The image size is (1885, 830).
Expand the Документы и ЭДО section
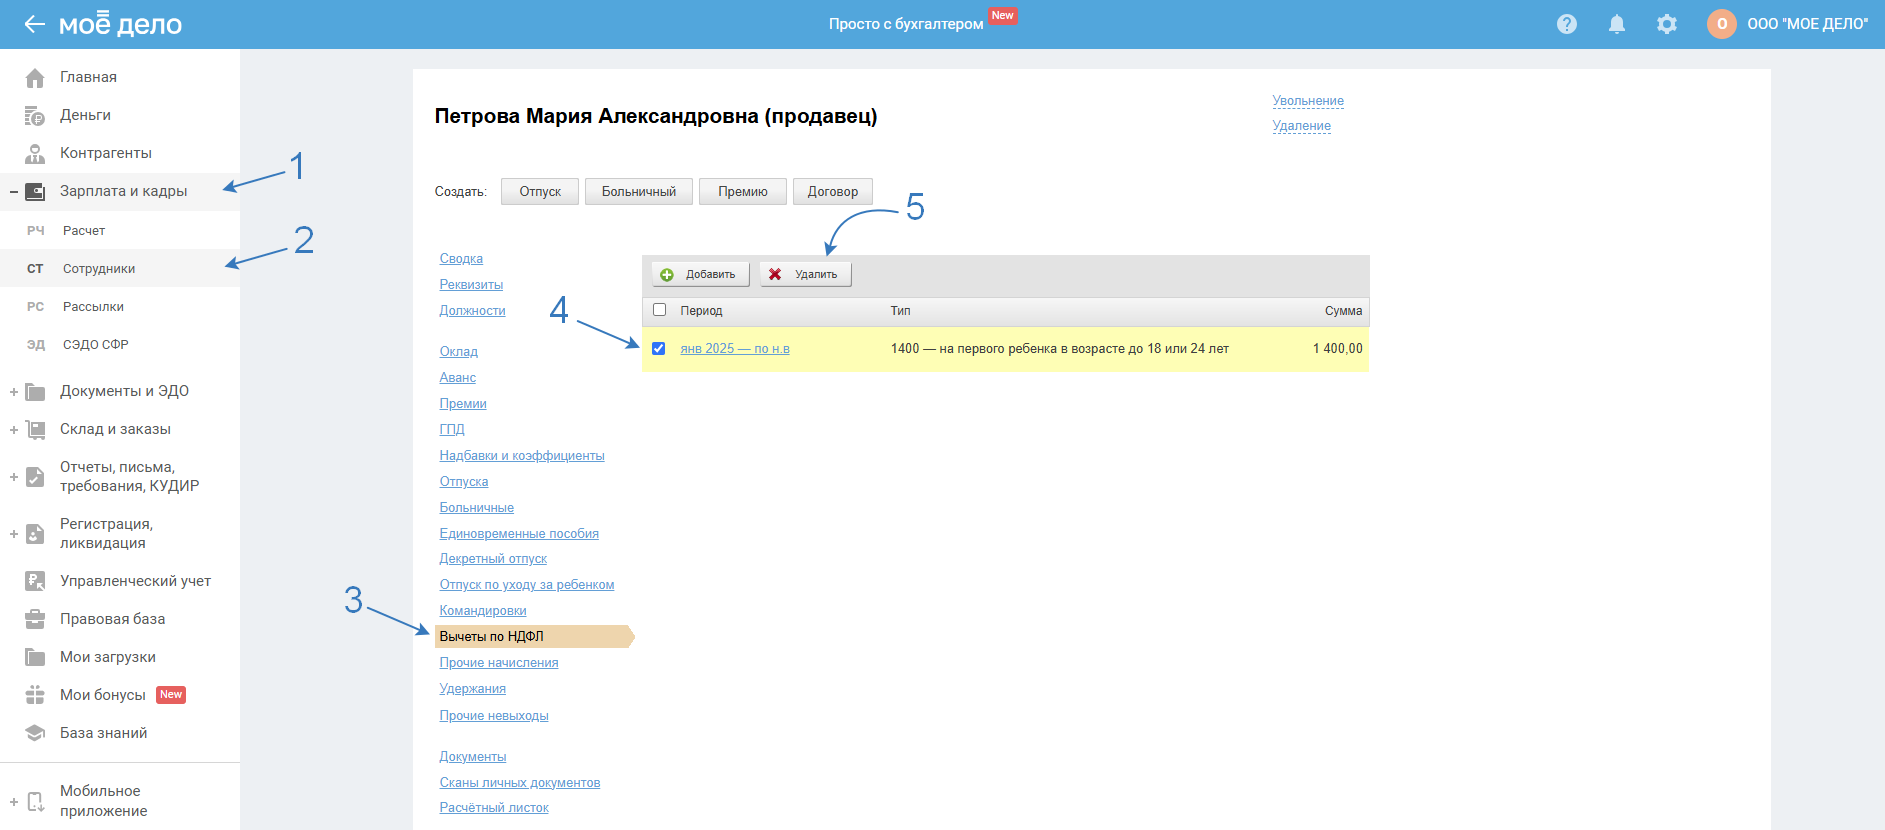click(x=14, y=392)
